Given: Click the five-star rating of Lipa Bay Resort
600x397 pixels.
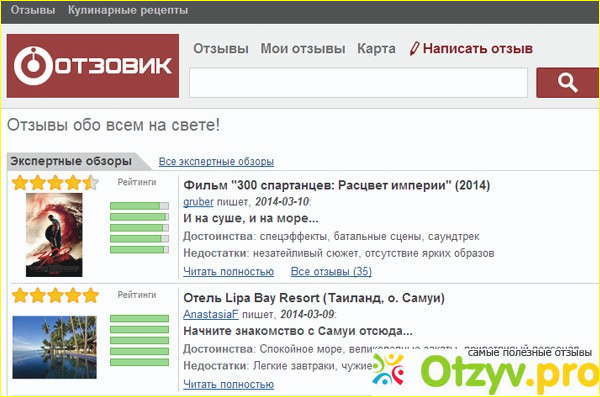Looking at the screenshot, I should click(x=55, y=296).
